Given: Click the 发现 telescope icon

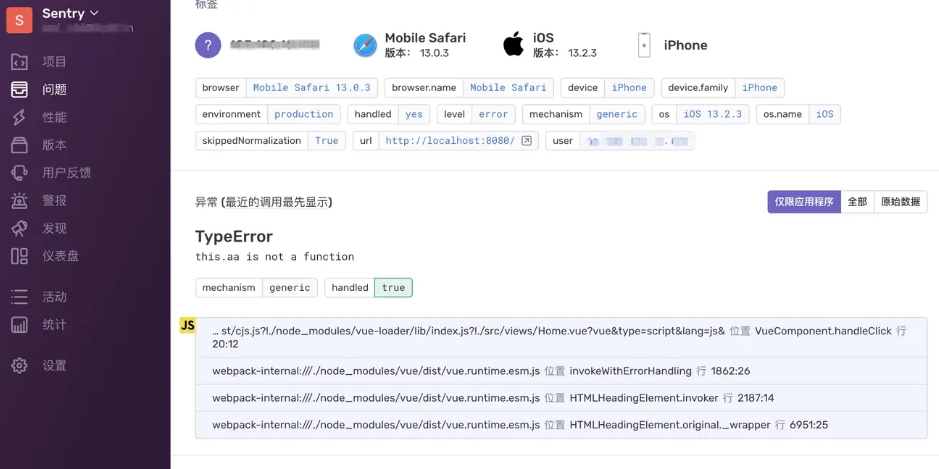Looking at the screenshot, I should (19, 228).
